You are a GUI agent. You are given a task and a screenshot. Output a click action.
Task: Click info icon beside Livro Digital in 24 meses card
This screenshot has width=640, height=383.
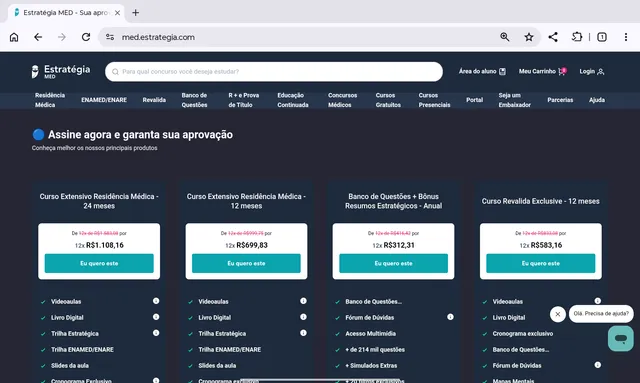[x=156, y=317]
